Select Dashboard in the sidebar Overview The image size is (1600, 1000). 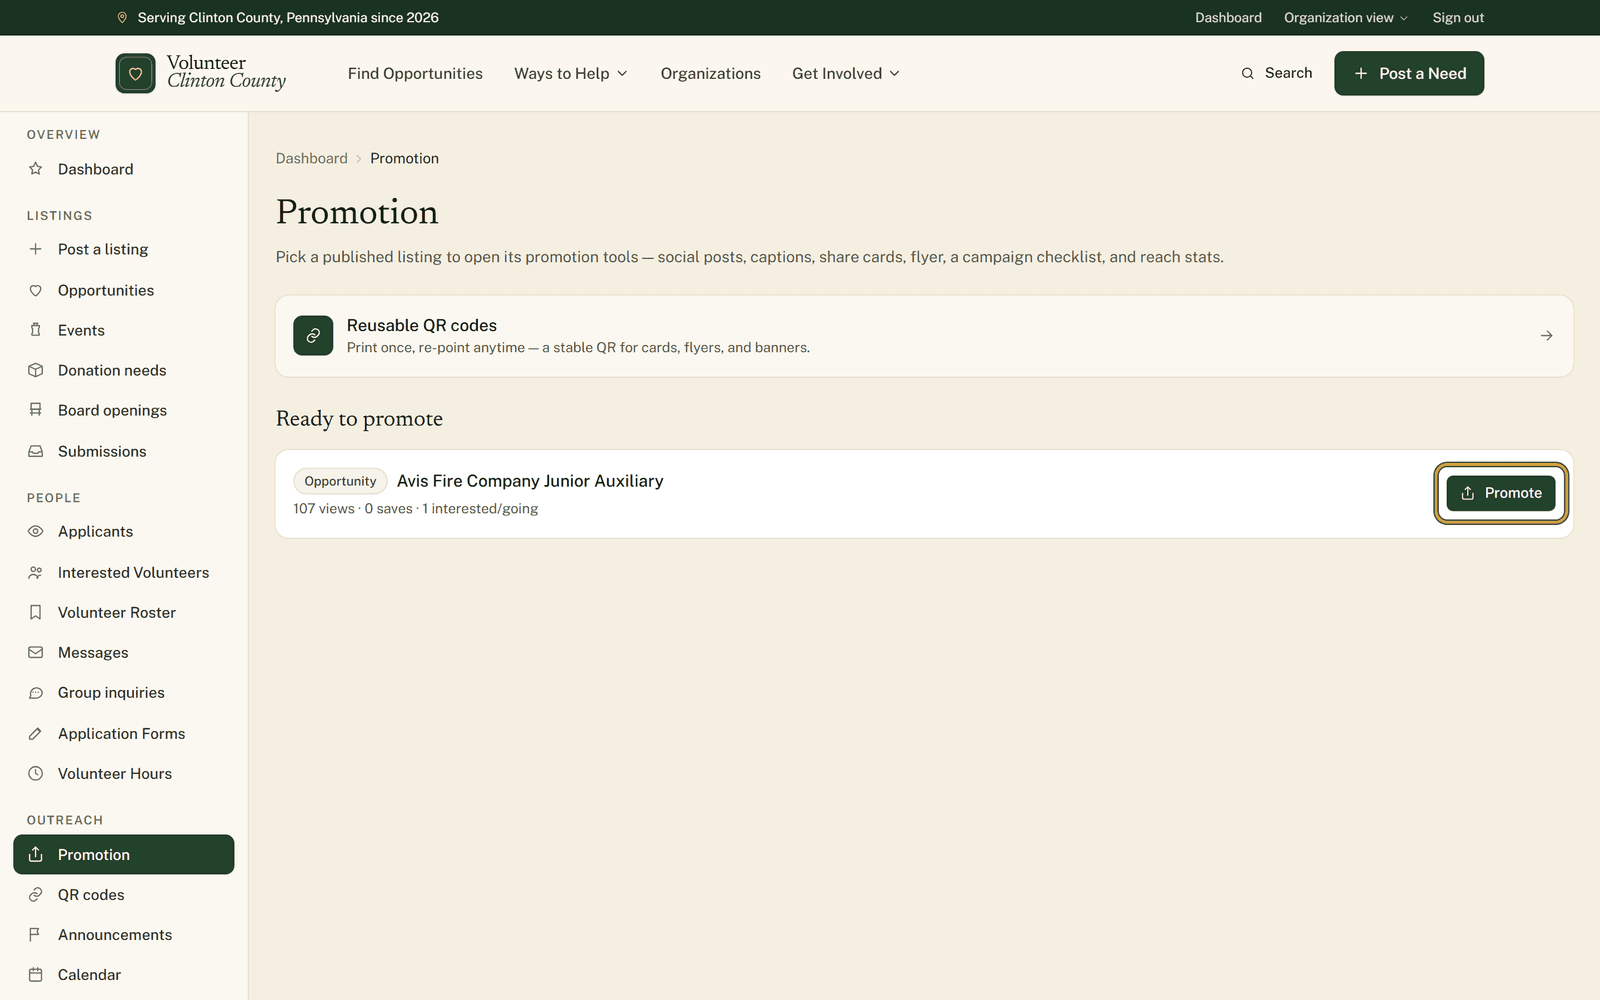124,169
